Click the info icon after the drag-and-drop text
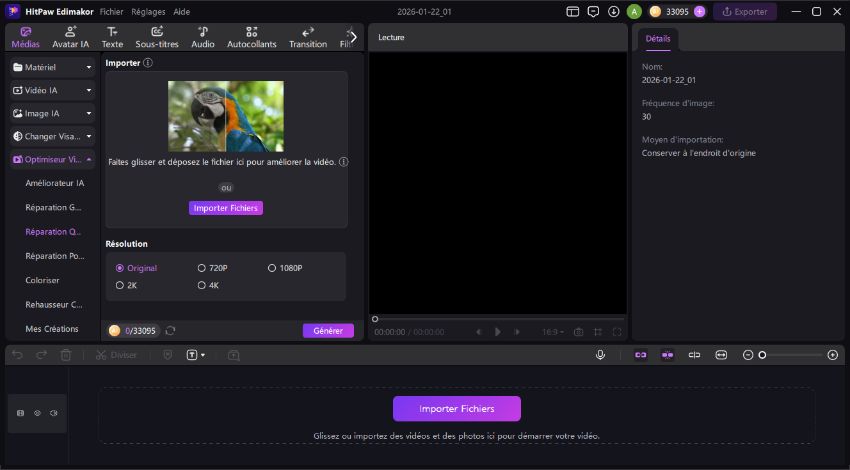The image size is (850, 470). pos(343,162)
